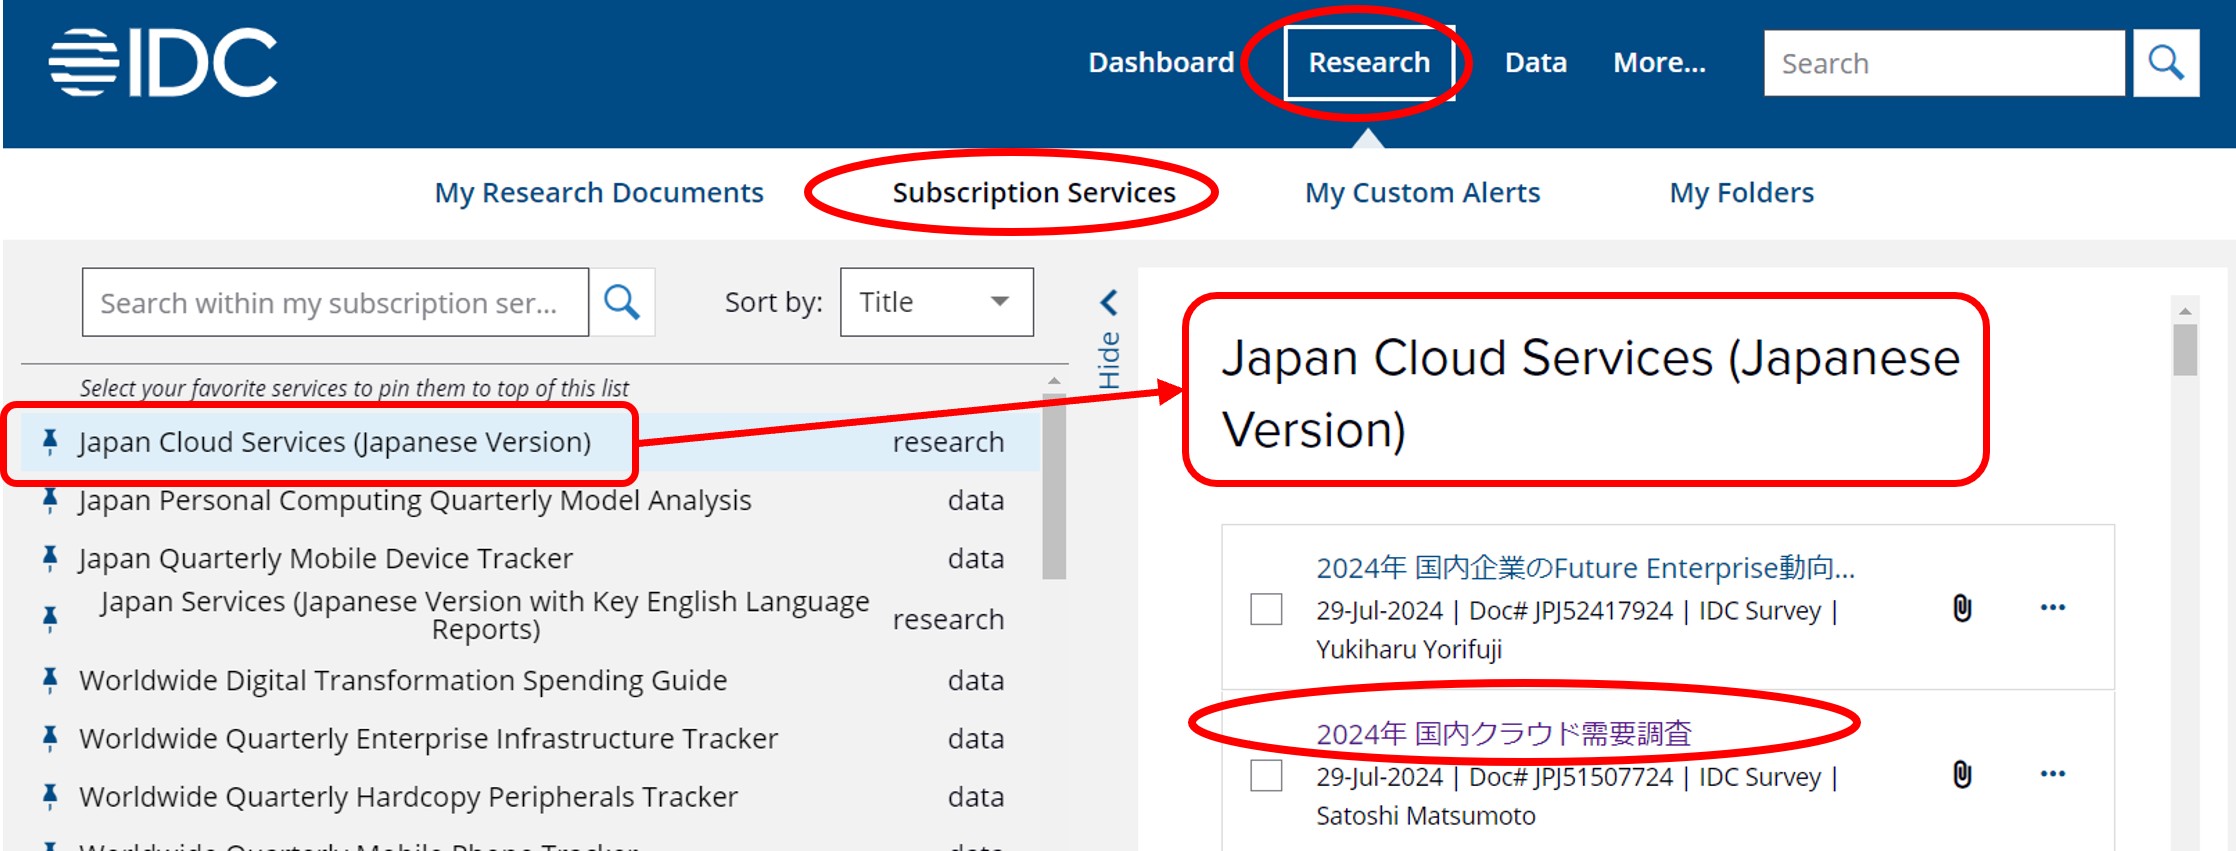Select Japan Services (Japanese Version with Key English Language Reports)

click(485, 615)
